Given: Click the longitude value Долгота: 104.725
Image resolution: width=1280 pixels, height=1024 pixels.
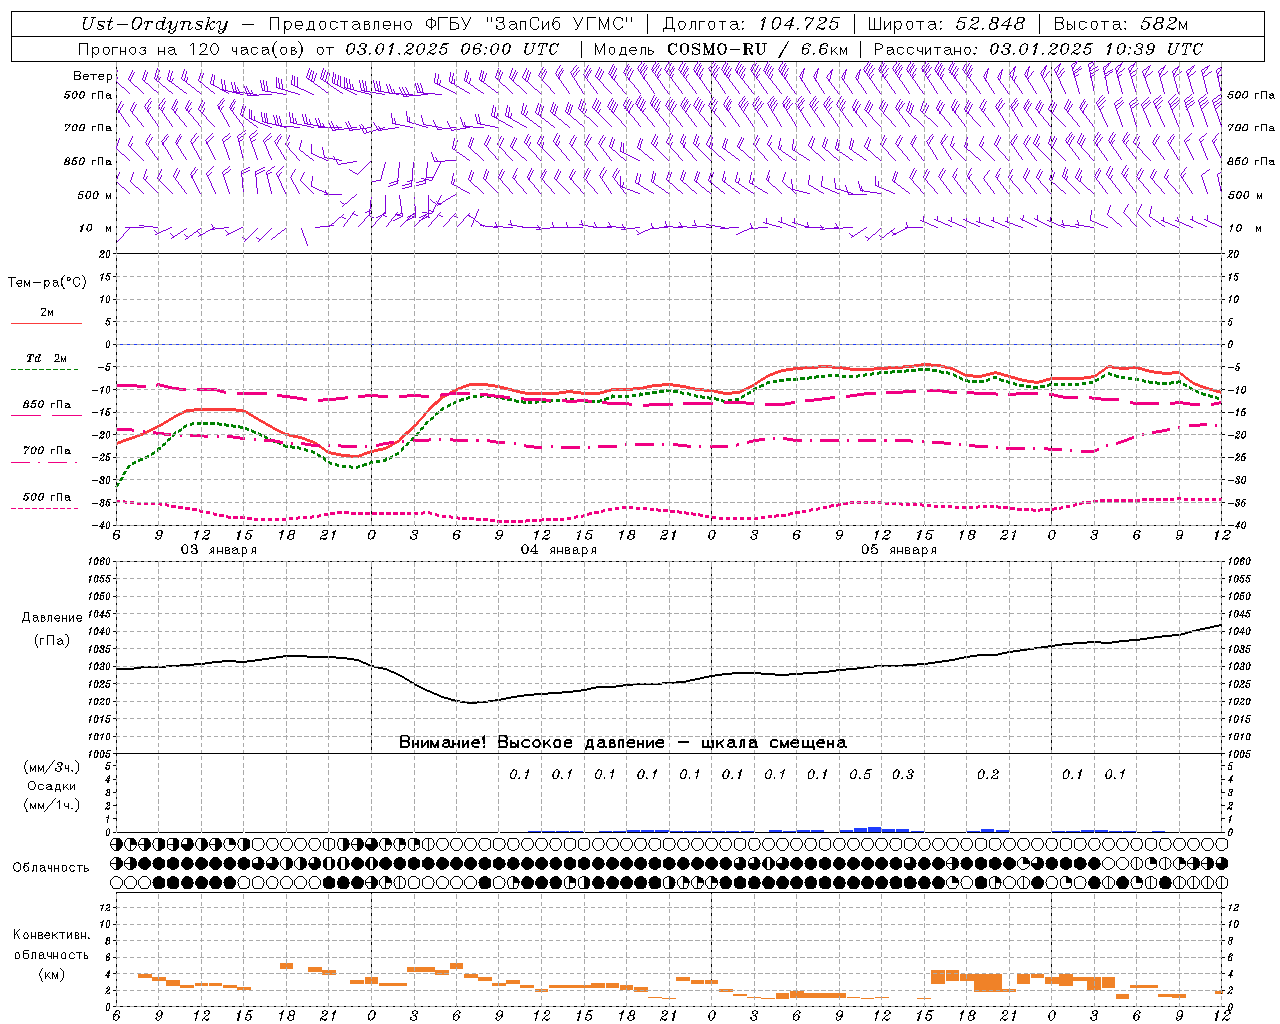Looking at the screenshot, I should (x=750, y=24).
